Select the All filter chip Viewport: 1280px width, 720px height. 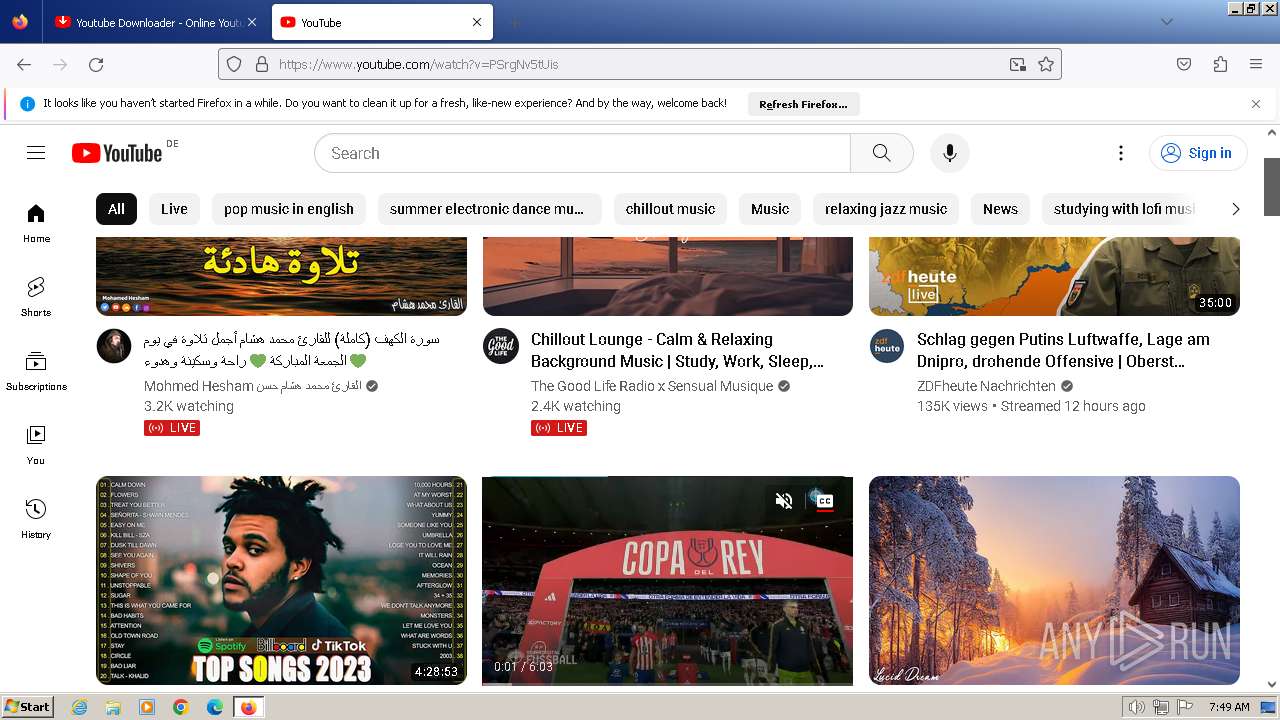click(x=116, y=209)
